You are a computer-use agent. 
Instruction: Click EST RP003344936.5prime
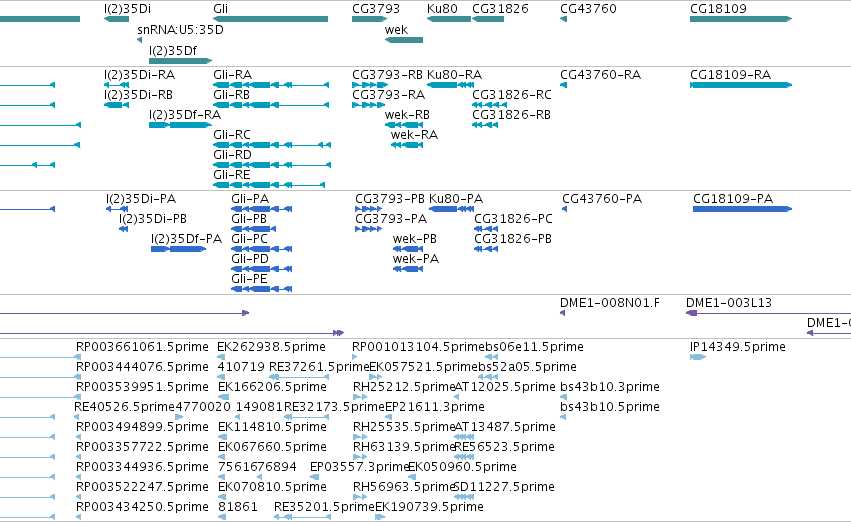[142, 467]
